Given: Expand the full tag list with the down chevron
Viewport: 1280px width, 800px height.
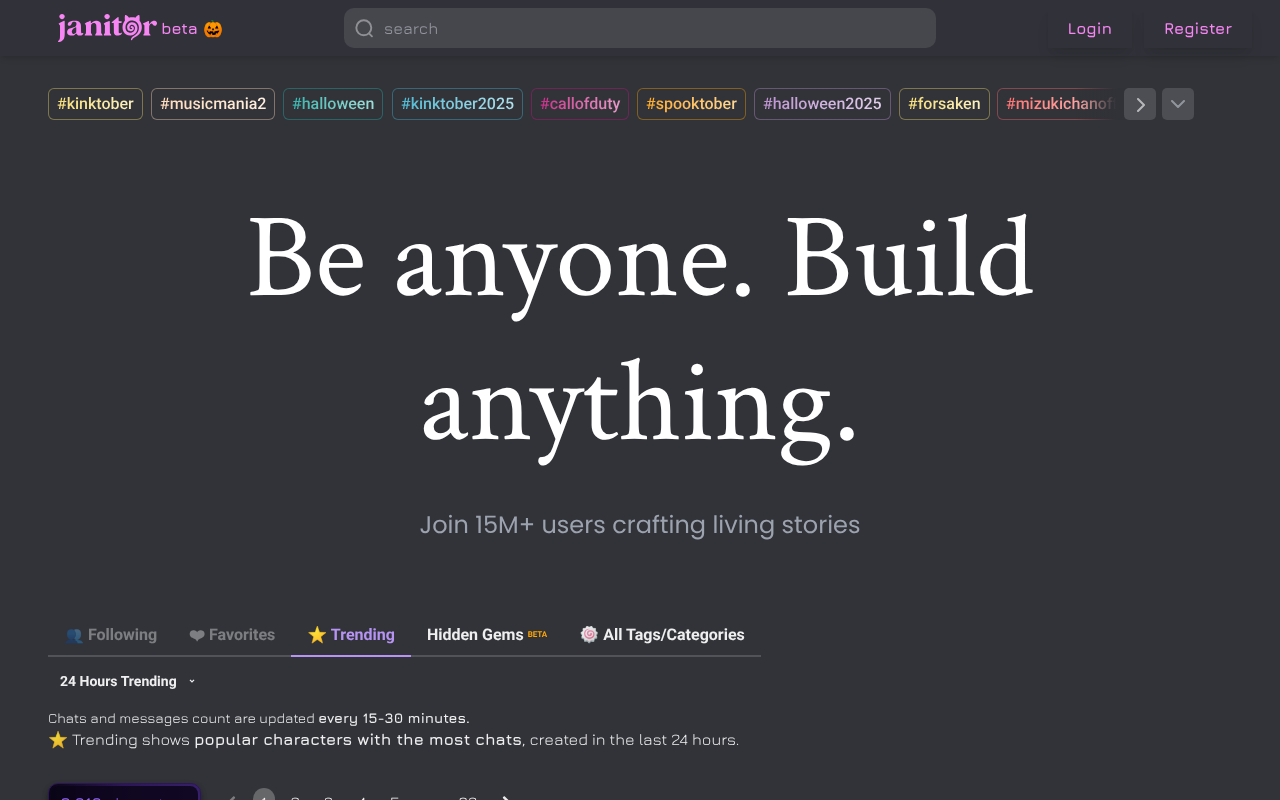Looking at the screenshot, I should [1177, 104].
